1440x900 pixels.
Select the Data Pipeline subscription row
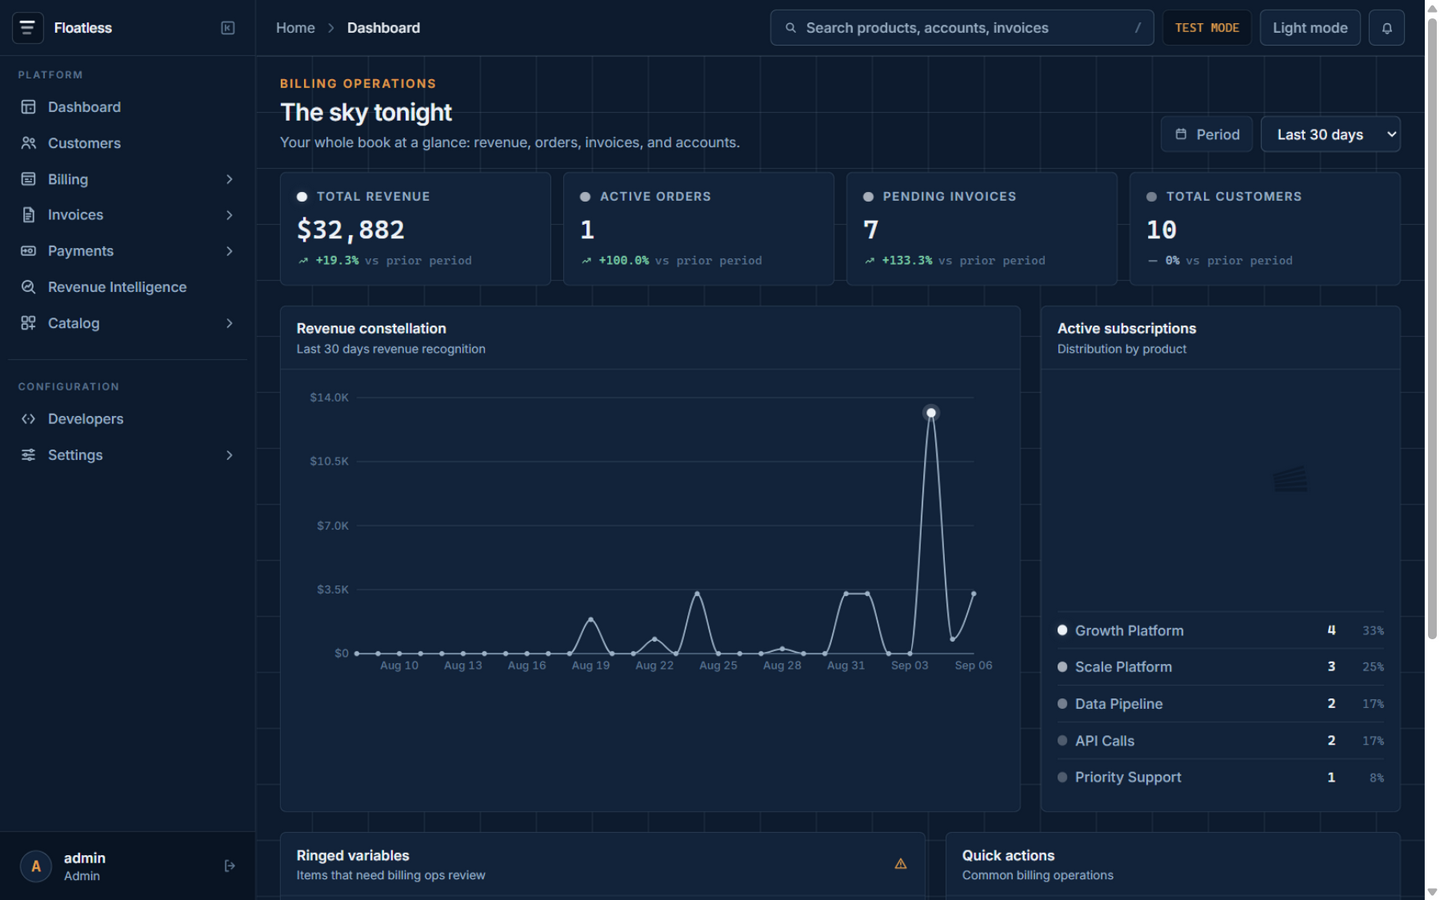tap(1220, 704)
